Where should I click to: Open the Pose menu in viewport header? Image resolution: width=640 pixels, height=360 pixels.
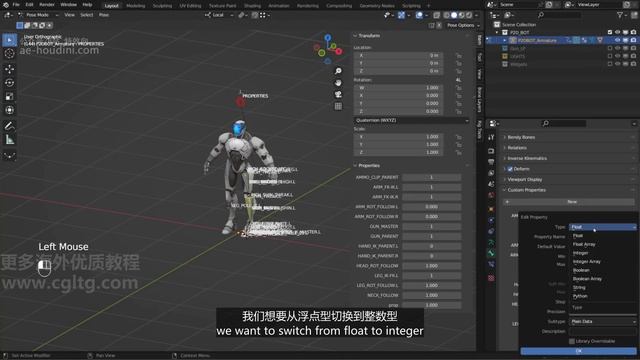click(x=104, y=15)
